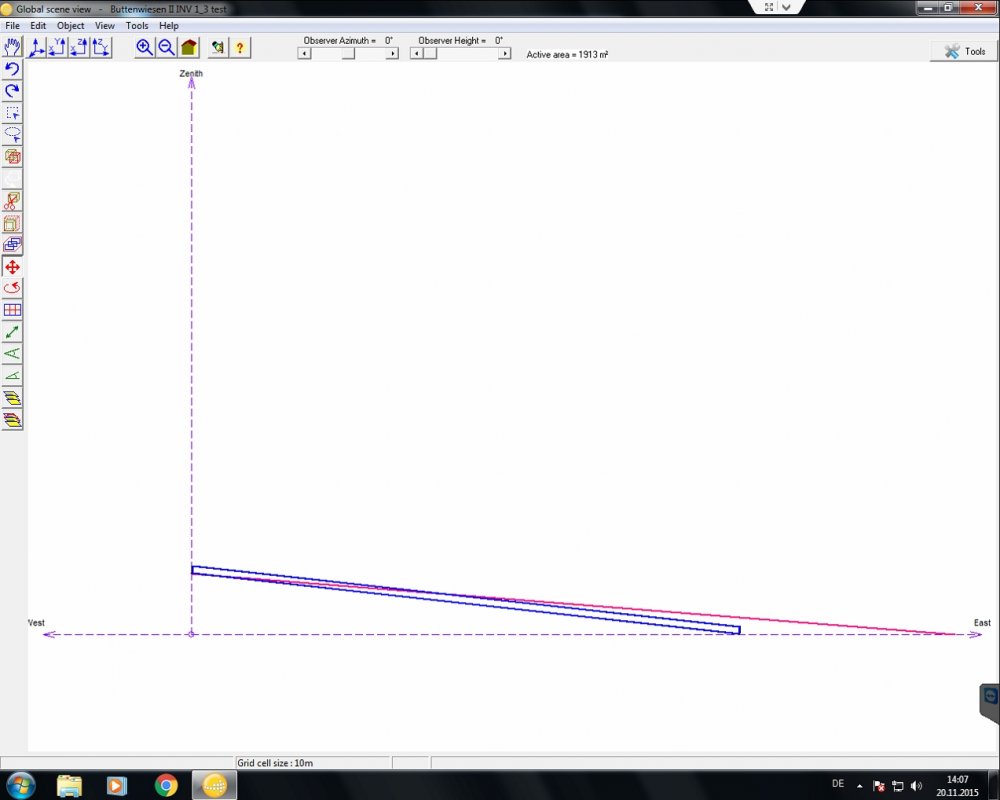Click the house realistic view icon

[189, 47]
